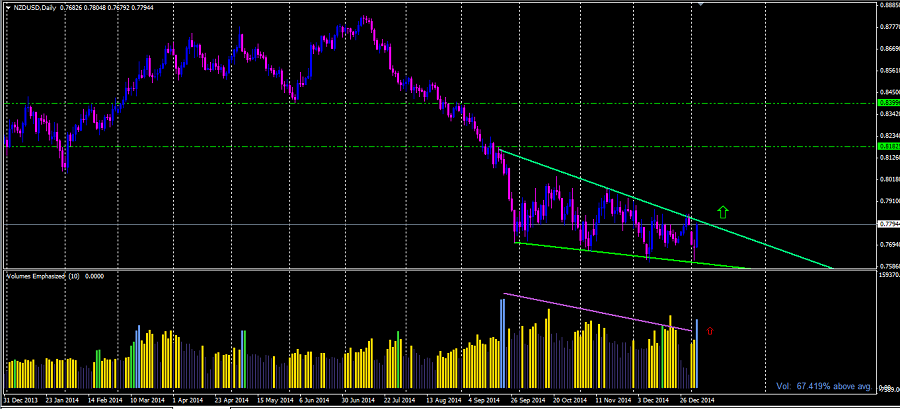Click the green up arrow near the trendline
The image size is (900, 409).
724,212
